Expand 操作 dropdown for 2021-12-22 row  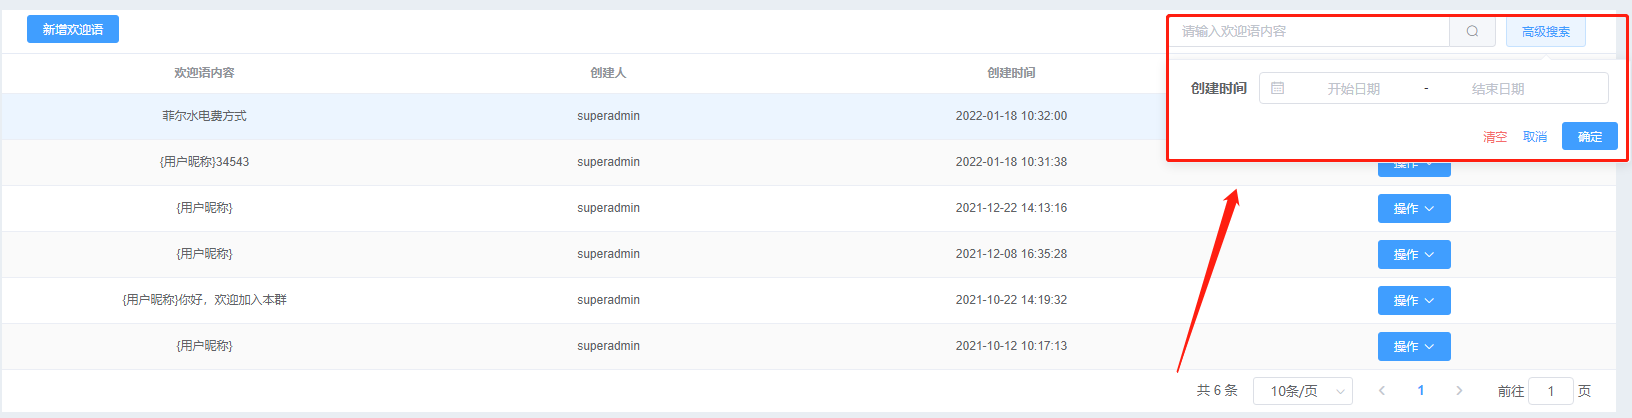coord(1414,208)
